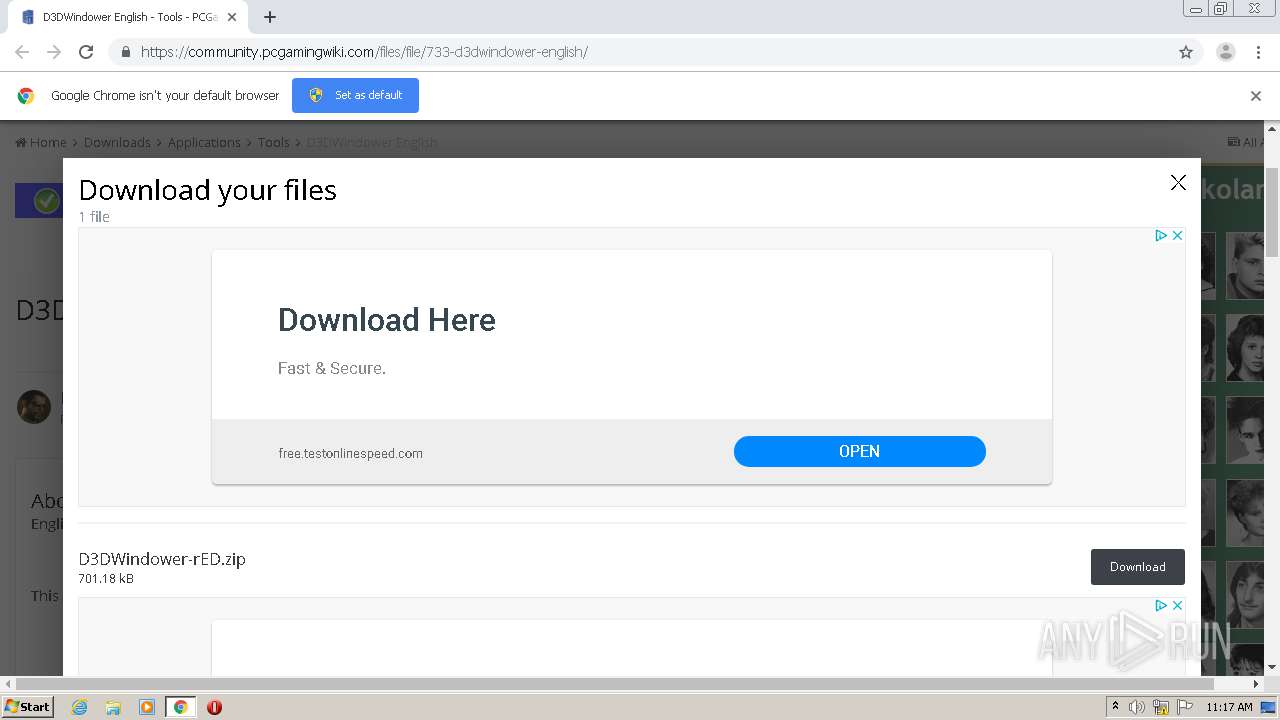
Task: Click the network tray icon
Action: pyautogui.click(x=1161, y=707)
